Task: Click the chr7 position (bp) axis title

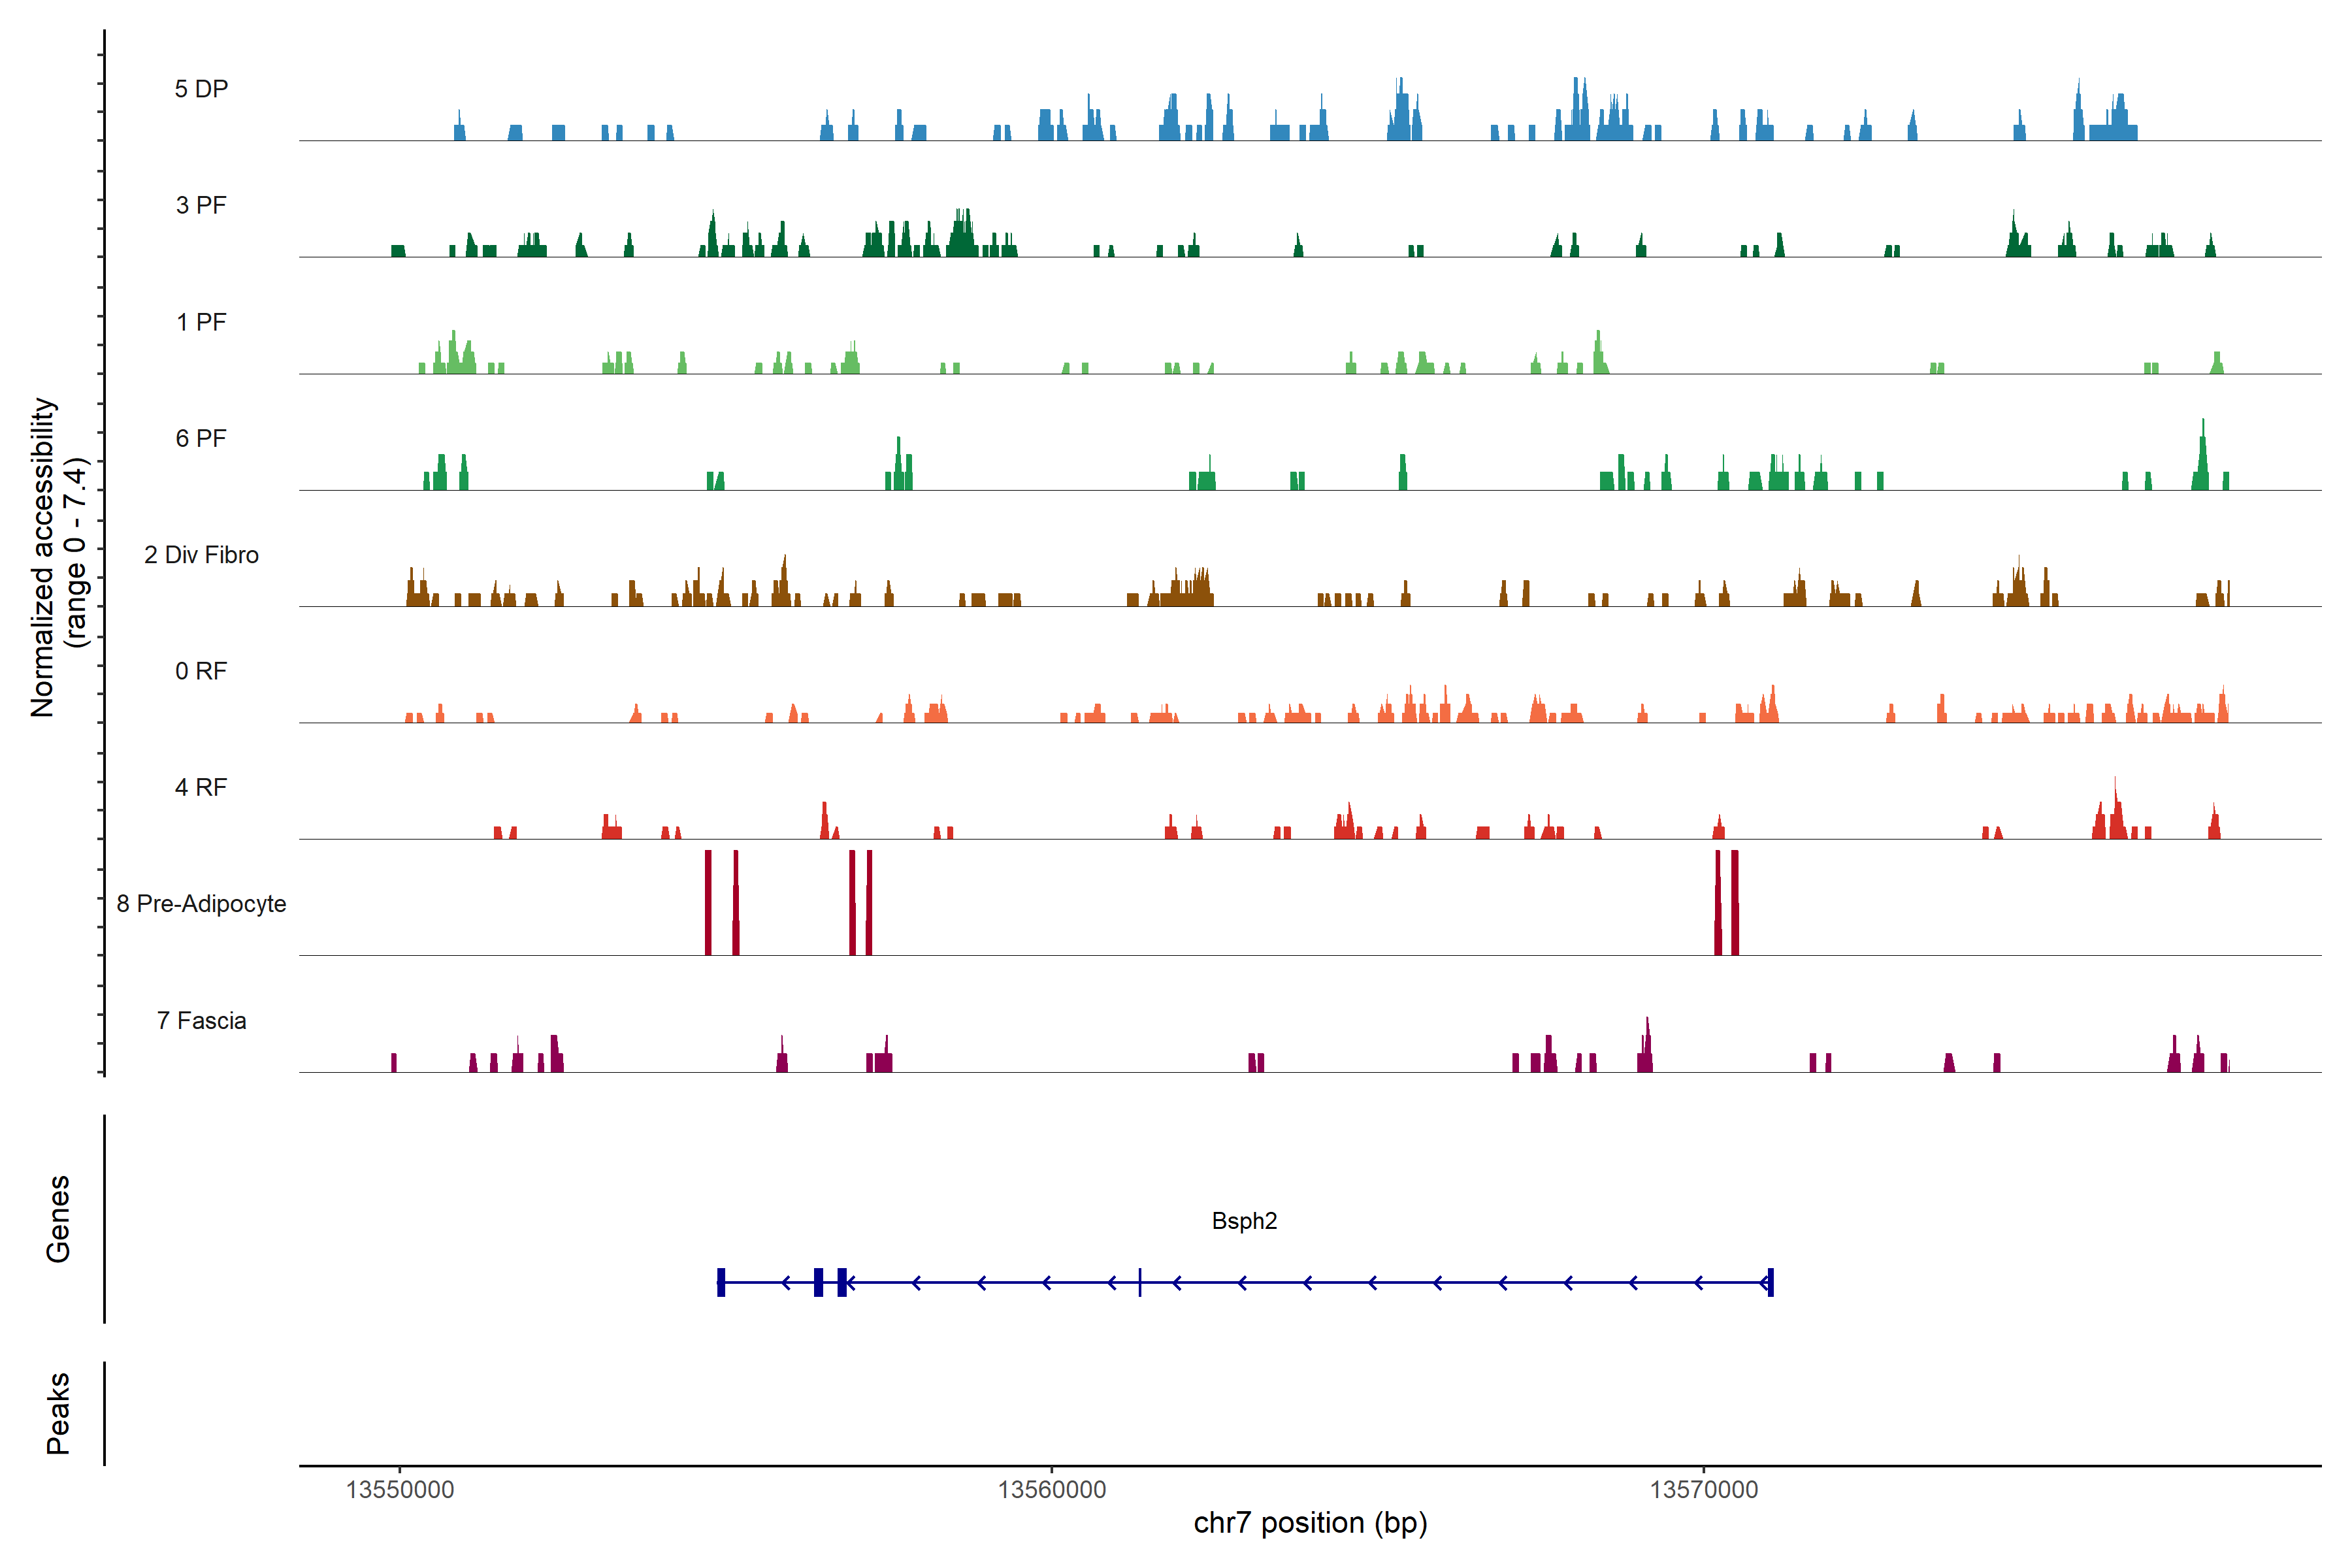Action: tap(1310, 1523)
